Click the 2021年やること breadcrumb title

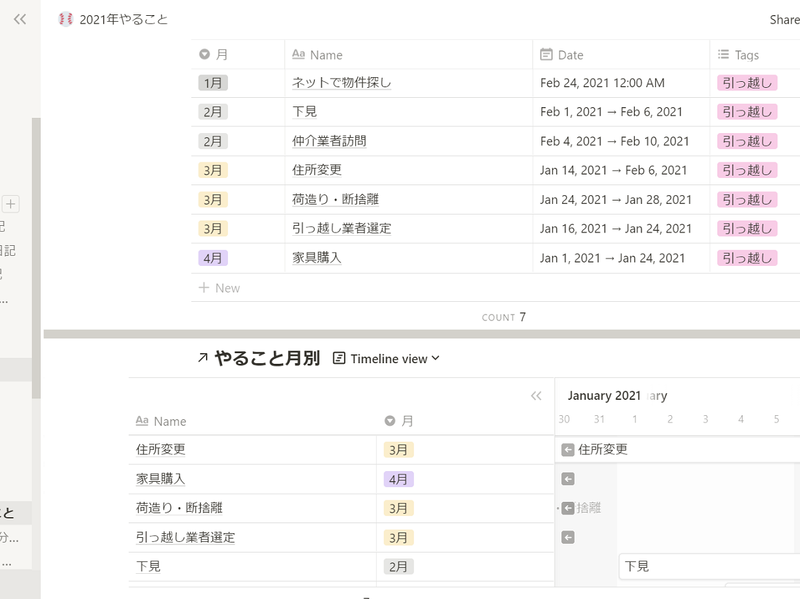tap(123, 19)
